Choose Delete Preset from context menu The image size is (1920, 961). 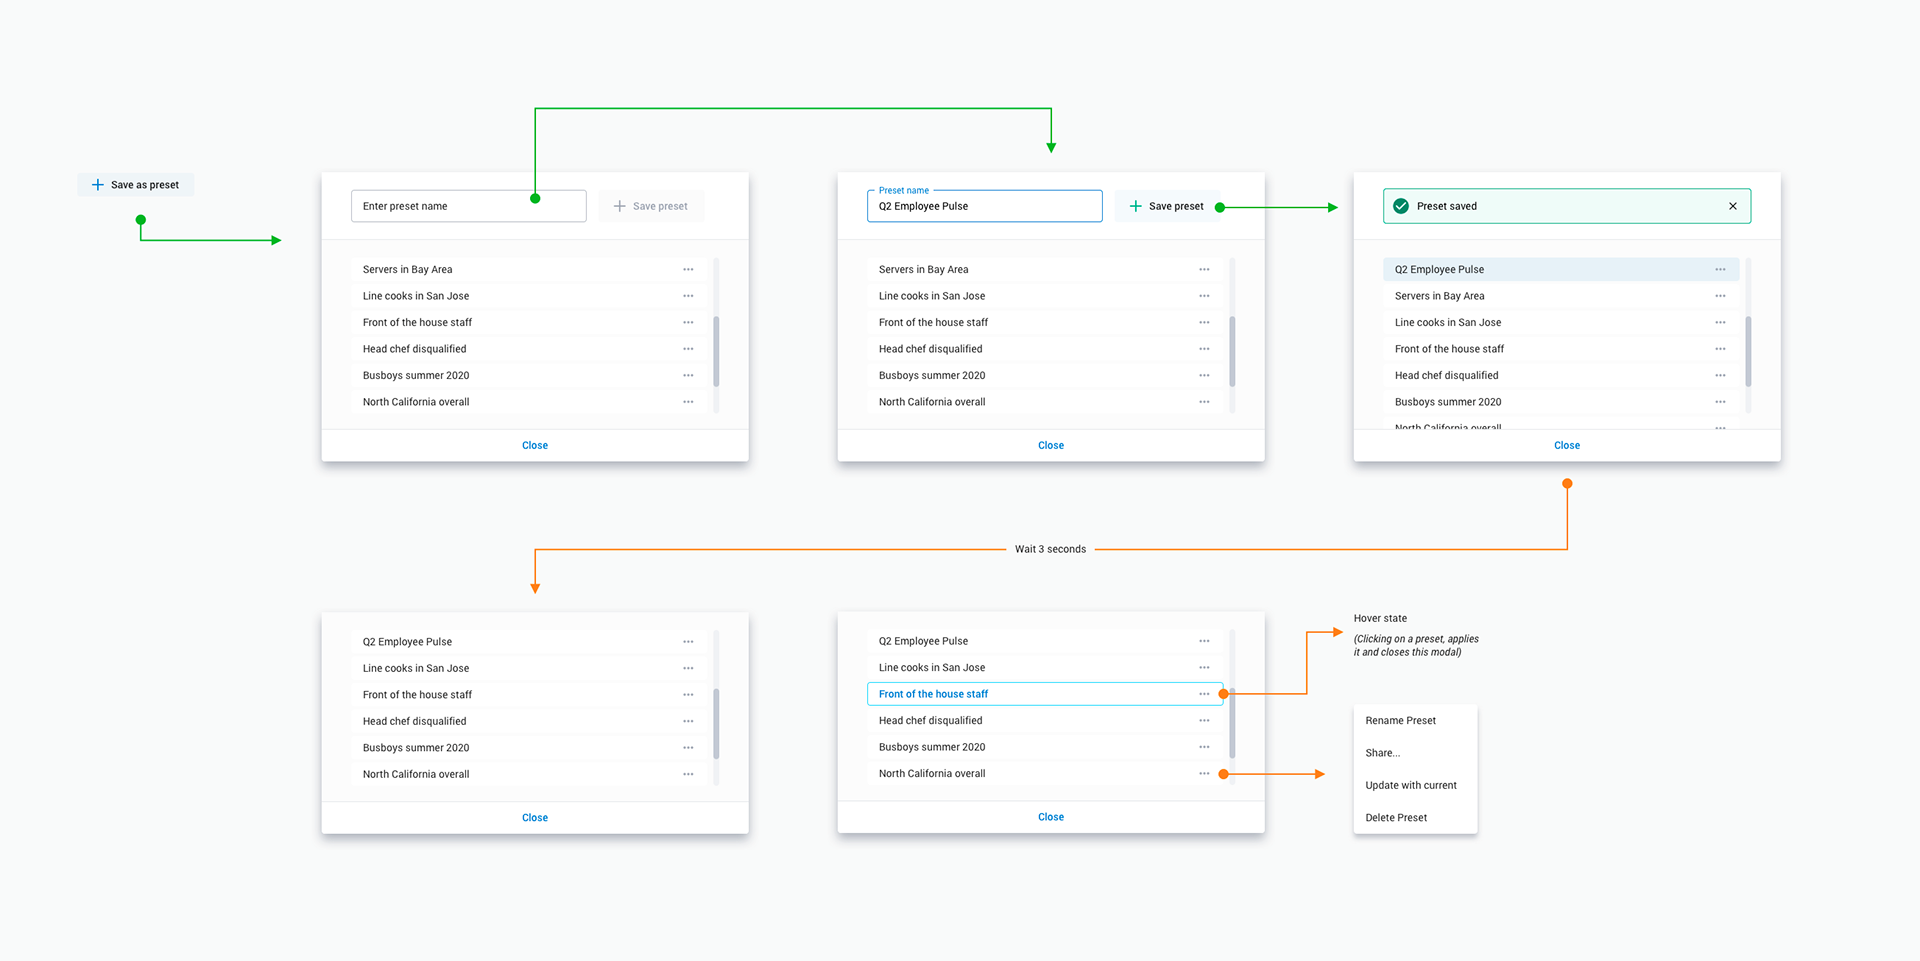pyautogui.click(x=1415, y=818)
